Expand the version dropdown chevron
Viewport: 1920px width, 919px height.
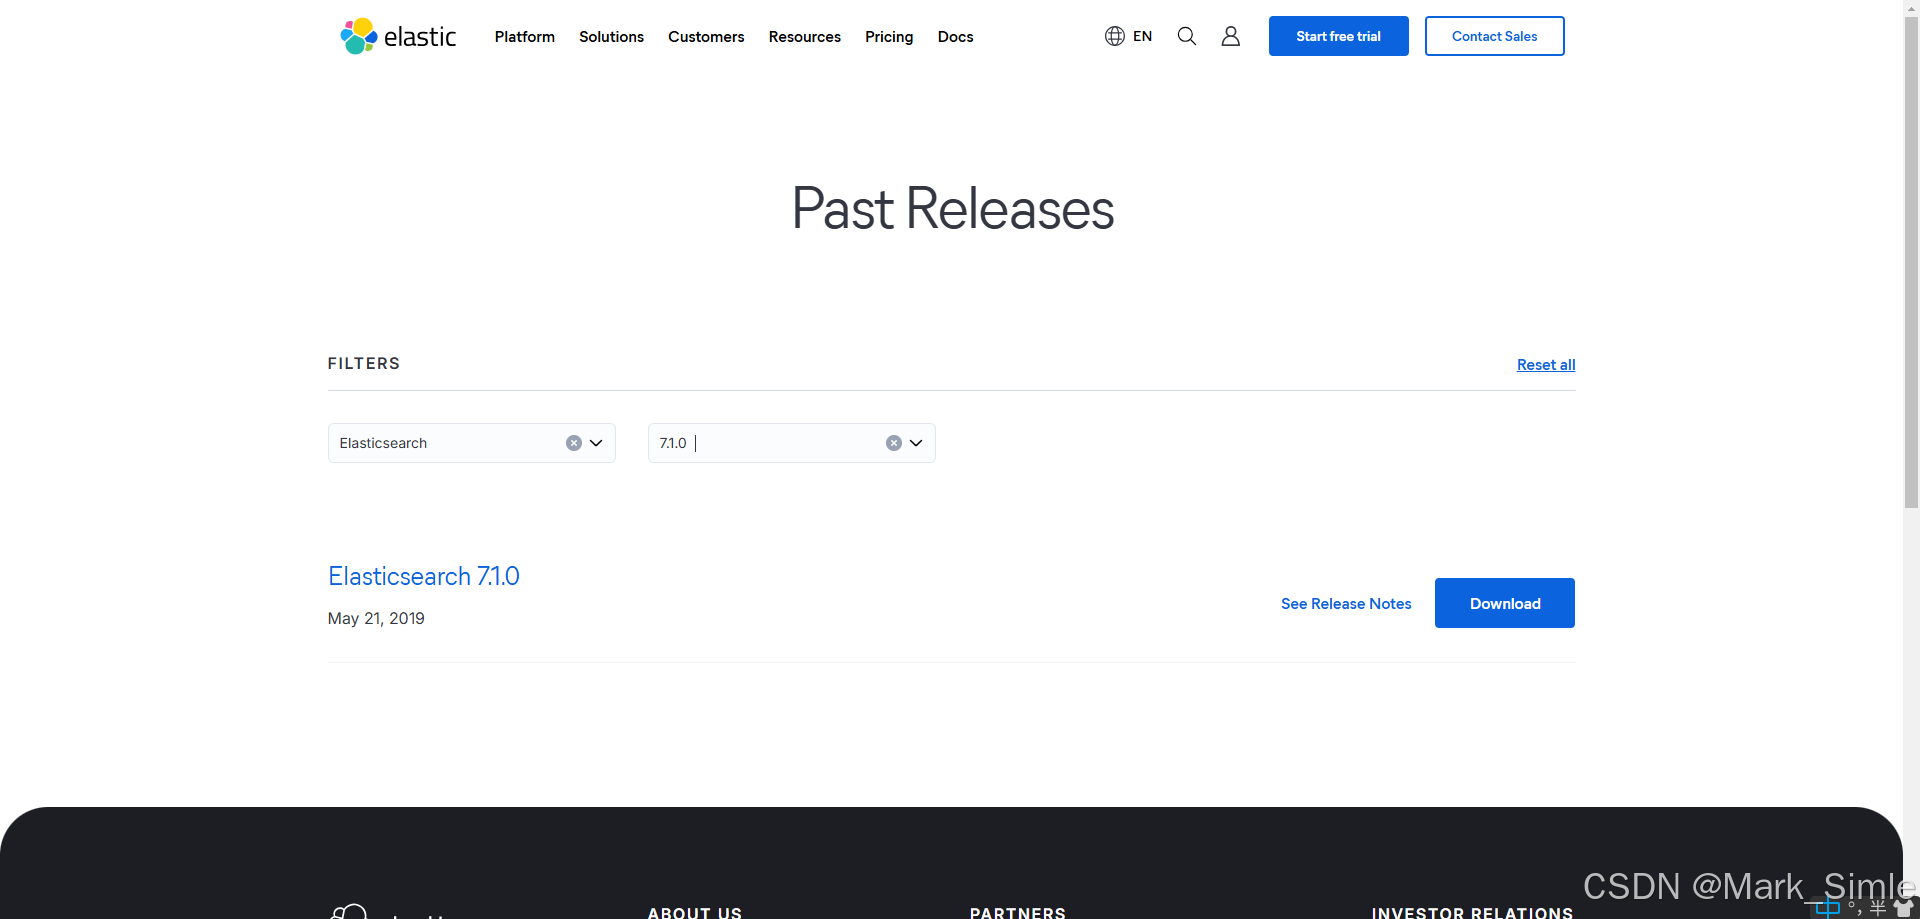(x=916, y=443)
